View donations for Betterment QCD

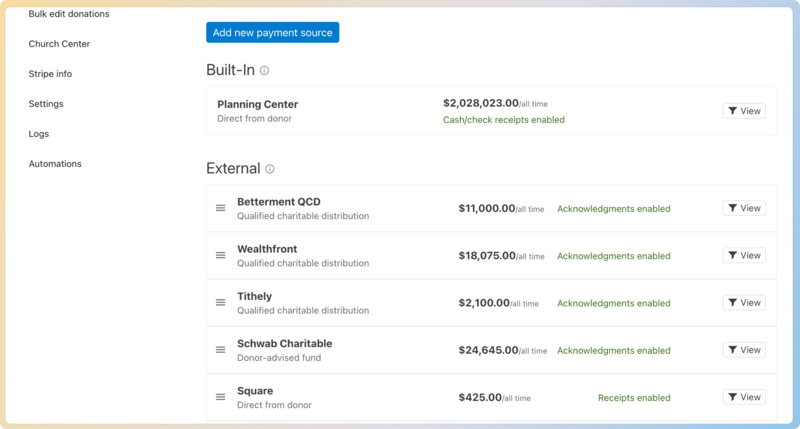[744, 208]
